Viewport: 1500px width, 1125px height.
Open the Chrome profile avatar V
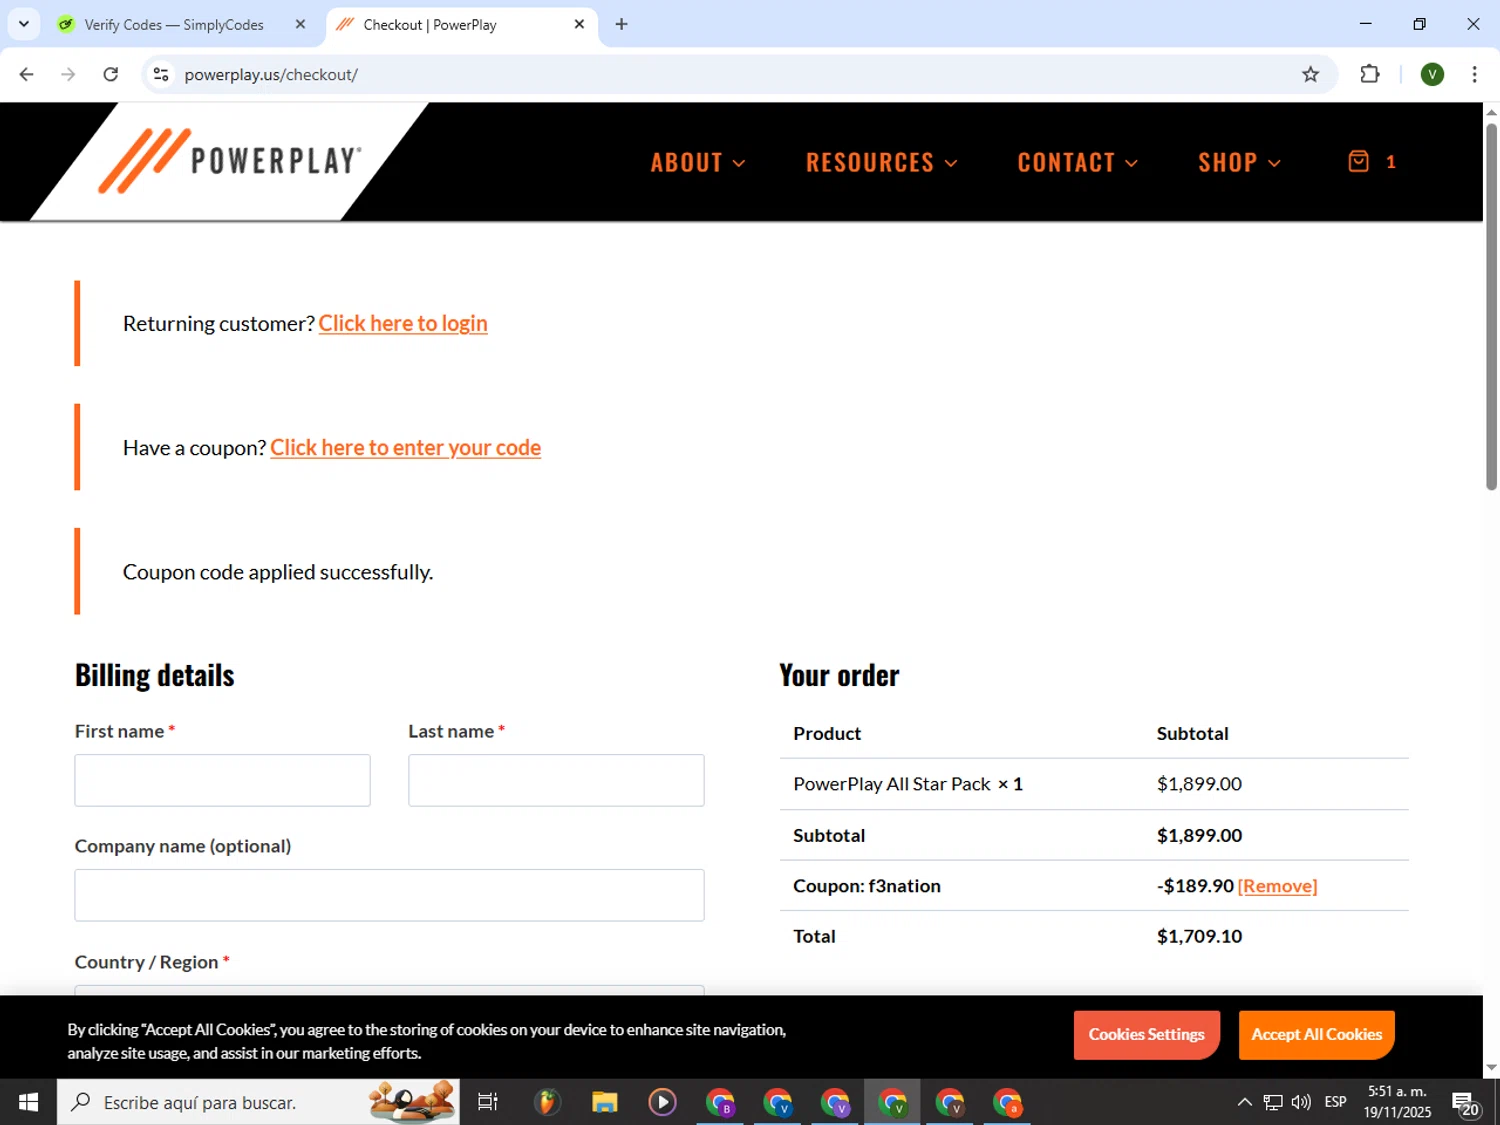pyautogui.click(x=1432, y=74)
